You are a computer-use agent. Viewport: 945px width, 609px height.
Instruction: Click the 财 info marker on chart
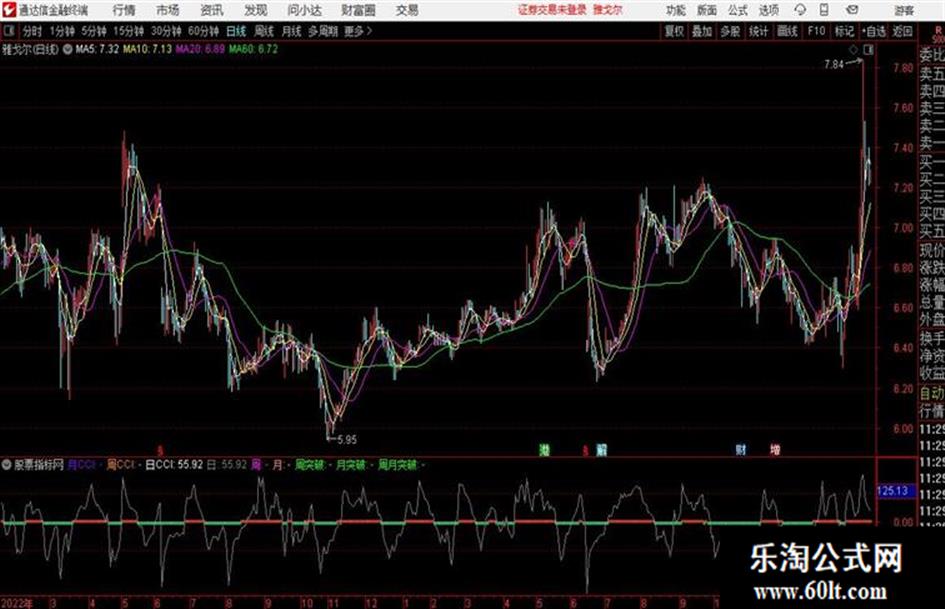click(x=741, y=450)
